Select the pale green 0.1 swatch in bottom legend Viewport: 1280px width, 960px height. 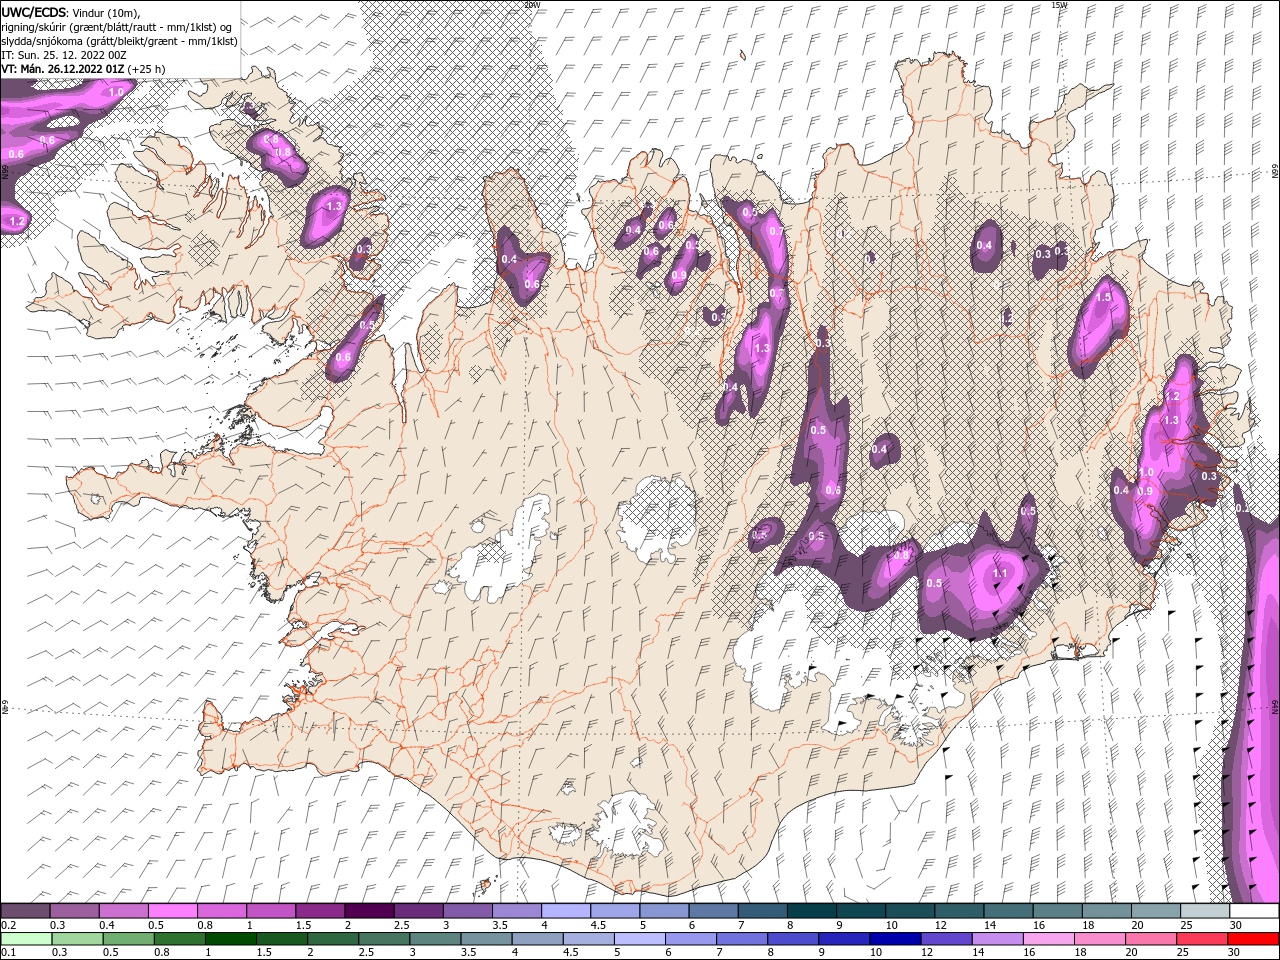(x=26, y=939)
